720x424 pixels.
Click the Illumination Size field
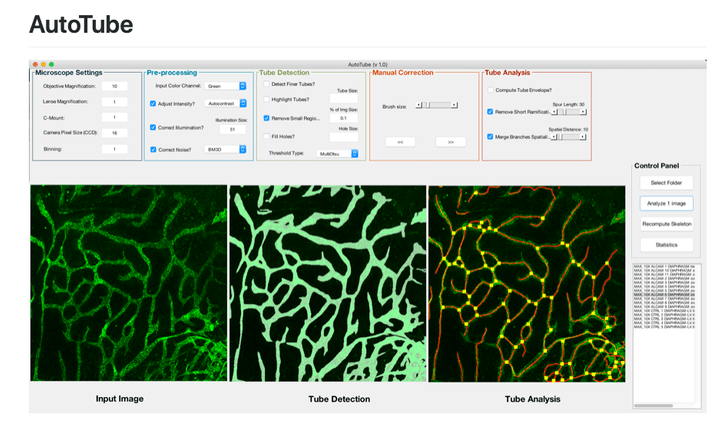(232, 130)
